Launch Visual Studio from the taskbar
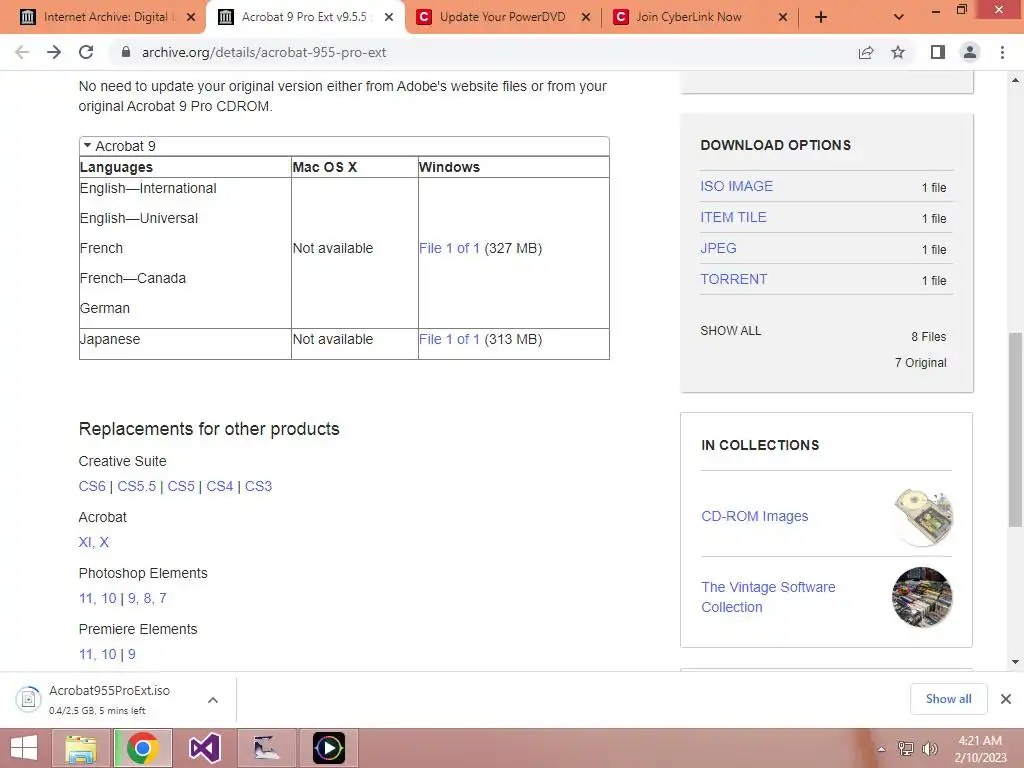The width and height of the screenshot is (1024, 768). [204, 748]
